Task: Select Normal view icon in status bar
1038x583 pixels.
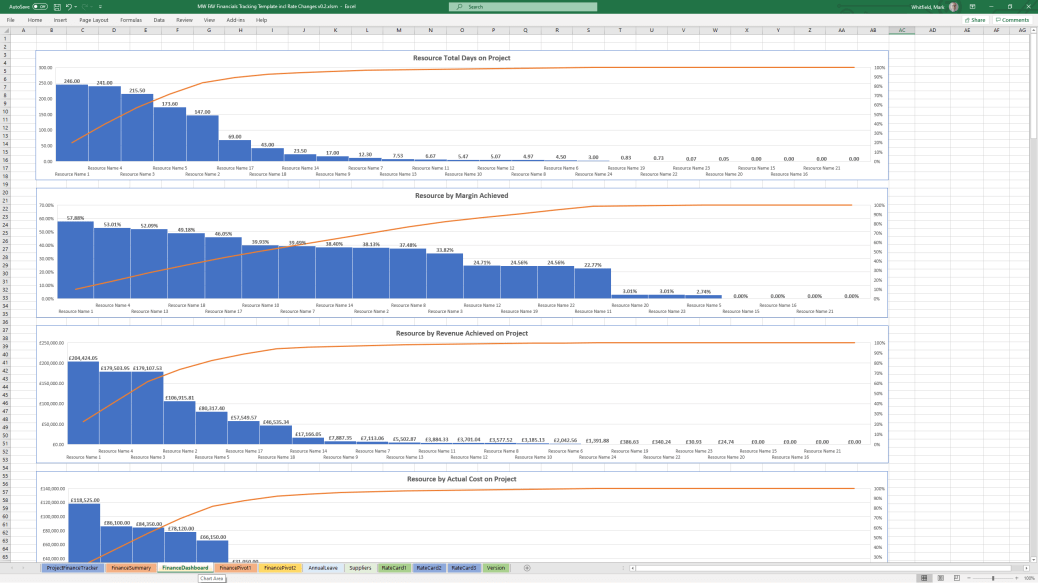Action: pyautogui.click(x=924, y=577)
